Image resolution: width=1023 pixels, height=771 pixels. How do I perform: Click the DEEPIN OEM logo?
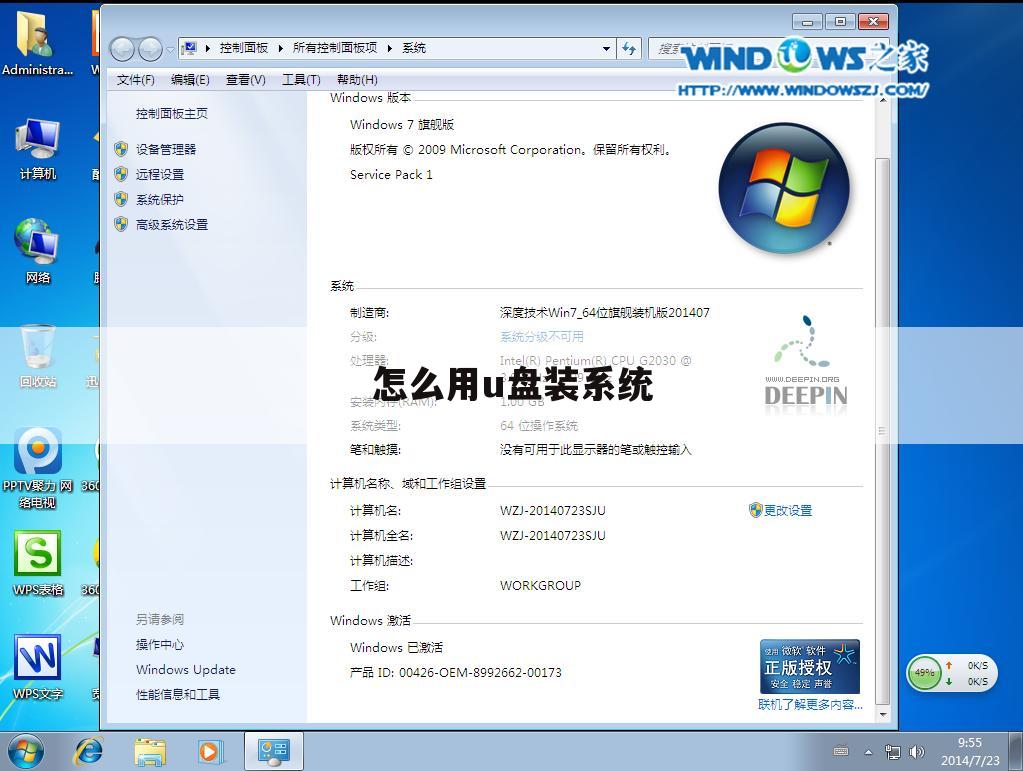pyautogui.click(x=806, y=364)
